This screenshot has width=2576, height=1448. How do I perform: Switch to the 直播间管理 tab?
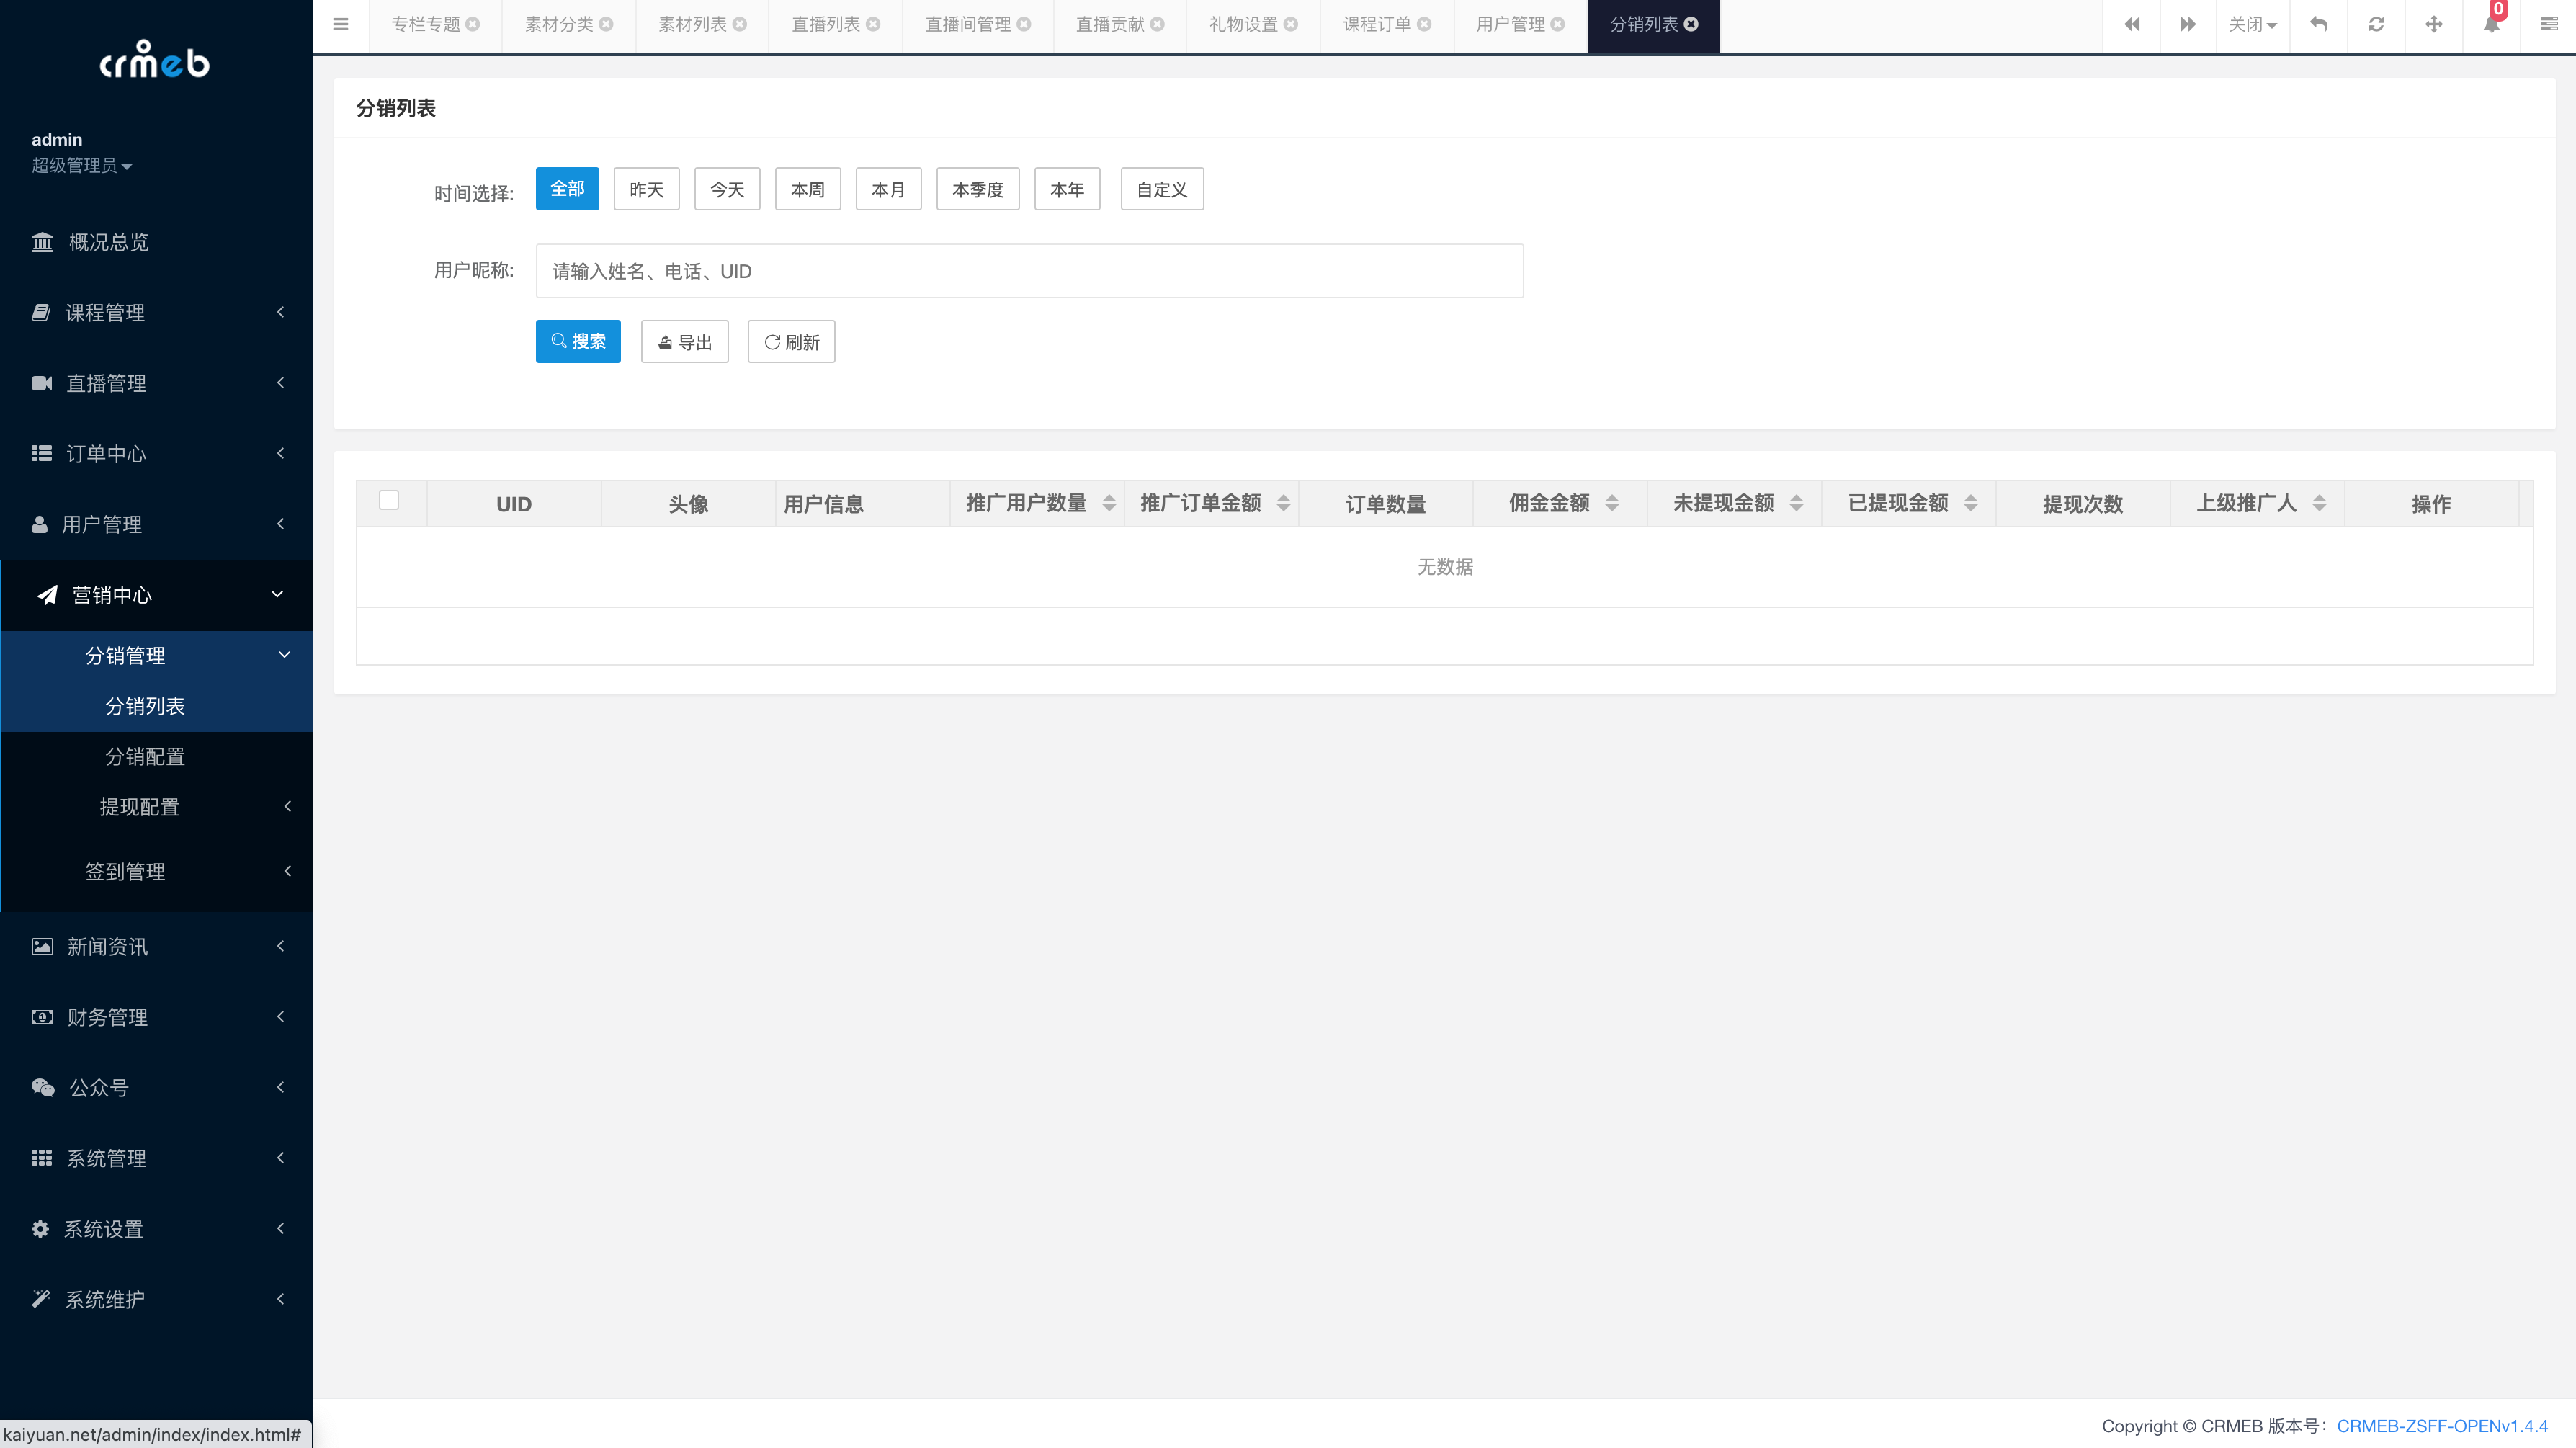(967, 25)
